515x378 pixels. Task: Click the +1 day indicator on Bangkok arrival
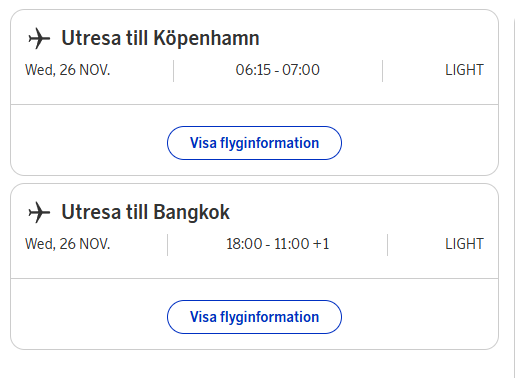321,244
